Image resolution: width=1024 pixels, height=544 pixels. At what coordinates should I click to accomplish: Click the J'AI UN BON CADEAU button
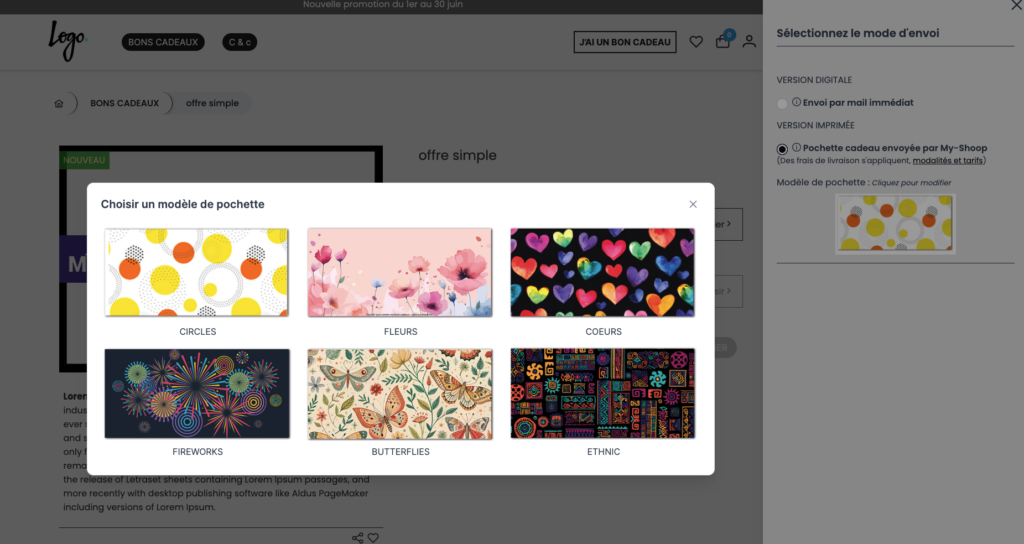[x=625, y=42]
